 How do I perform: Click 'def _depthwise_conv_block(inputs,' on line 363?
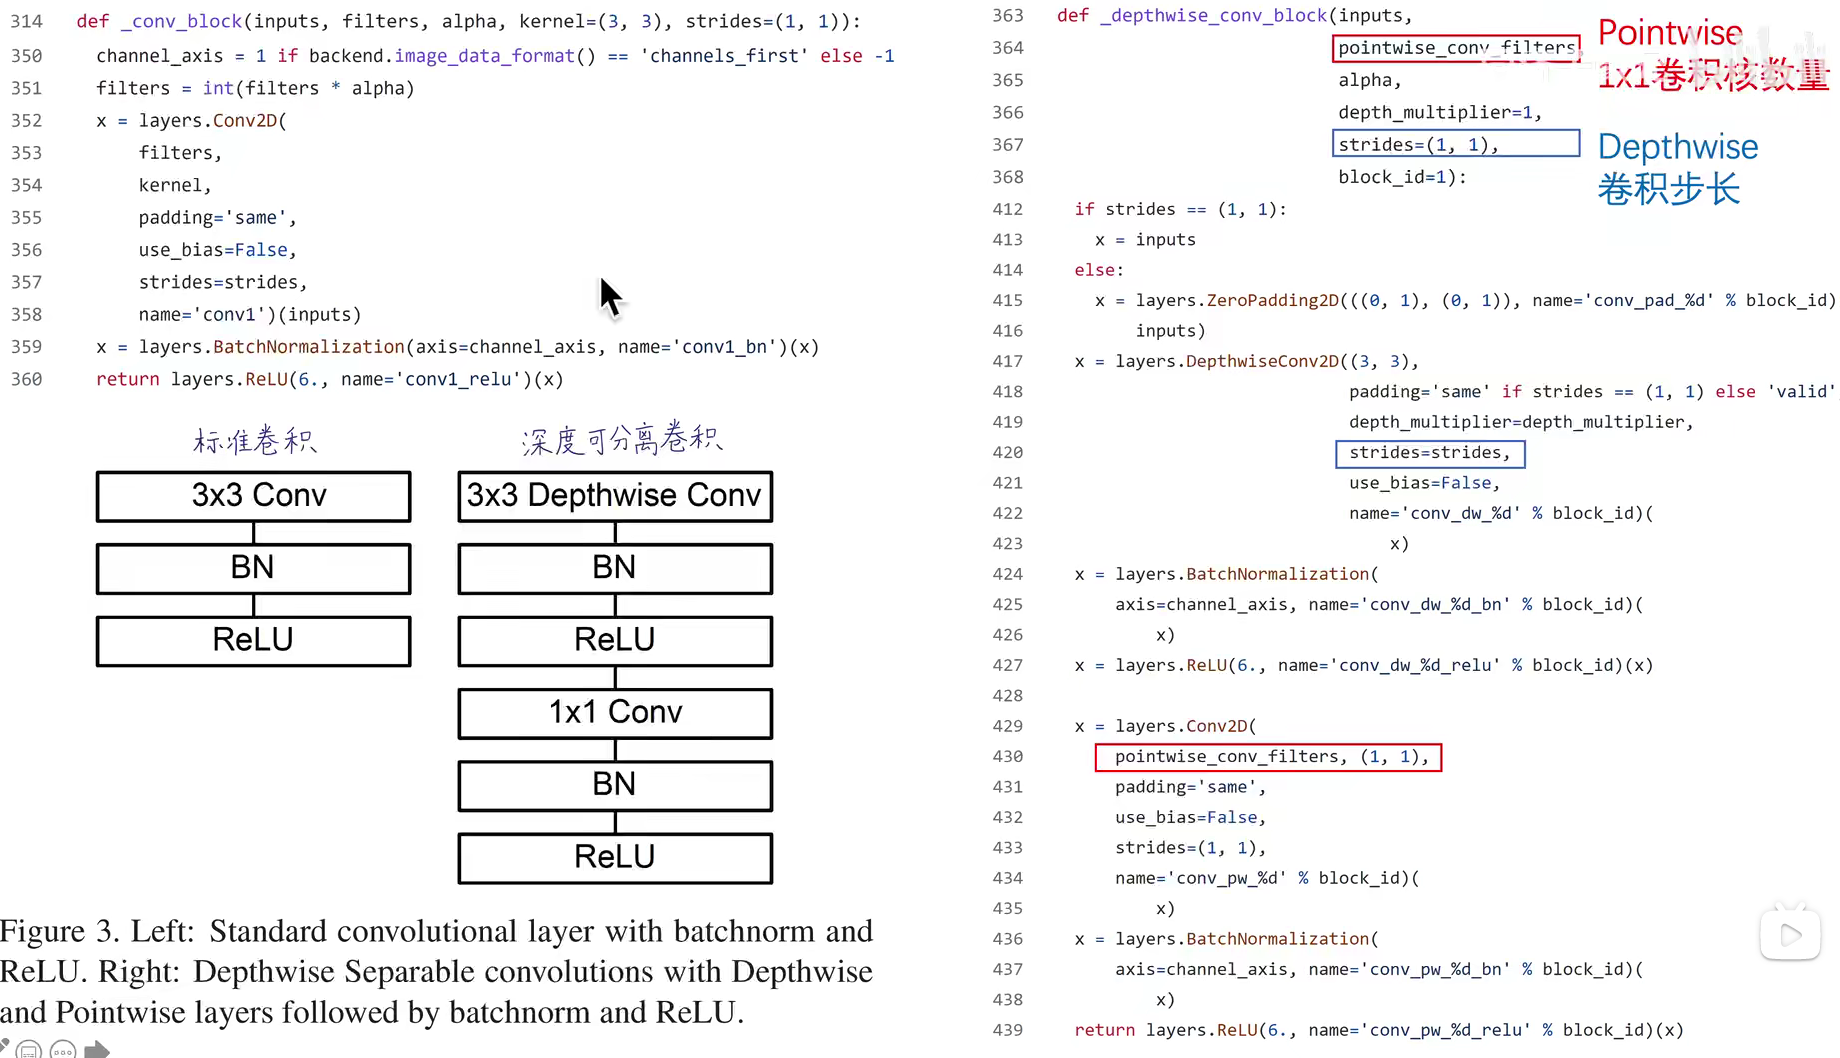[1235, 15]
